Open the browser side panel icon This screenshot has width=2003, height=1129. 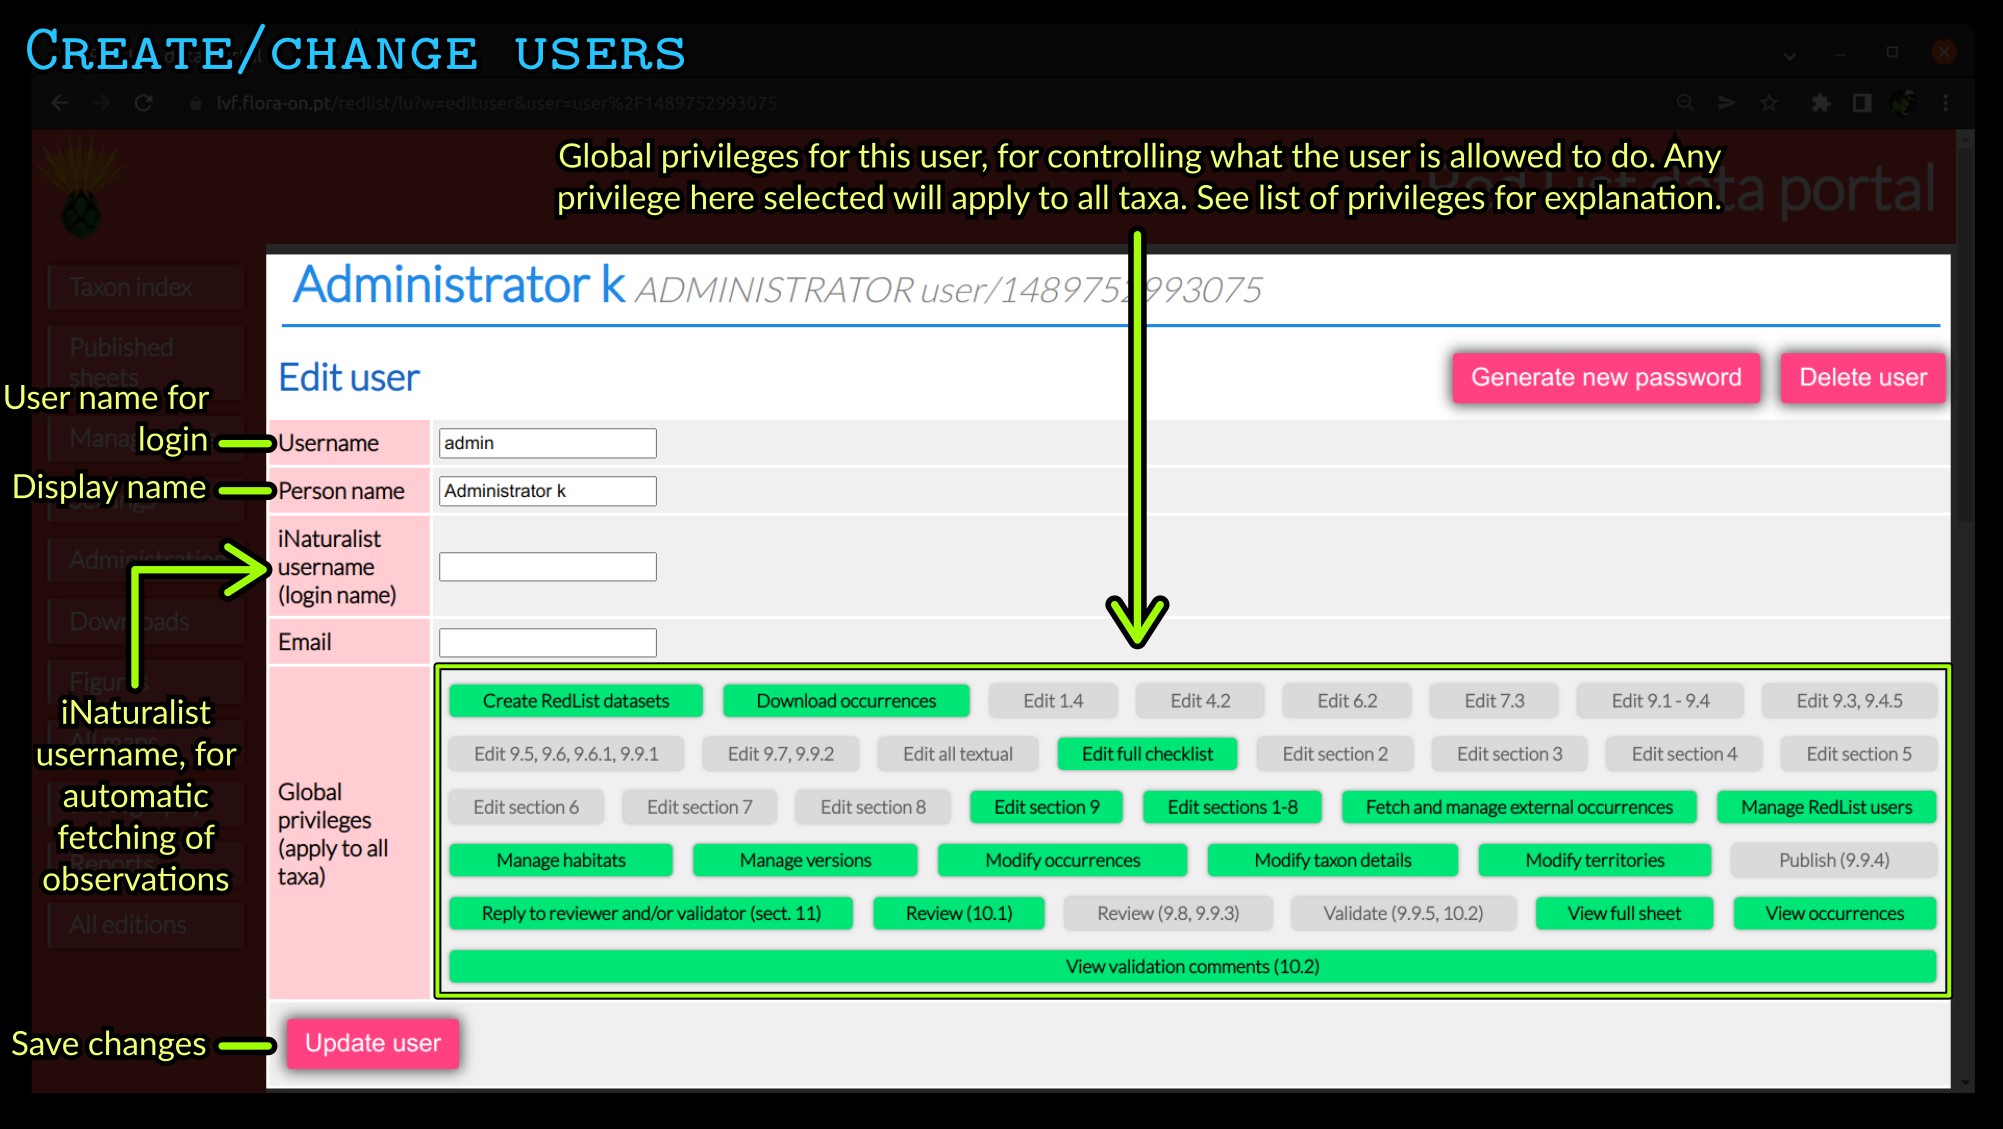click(x=1861, y=103)
